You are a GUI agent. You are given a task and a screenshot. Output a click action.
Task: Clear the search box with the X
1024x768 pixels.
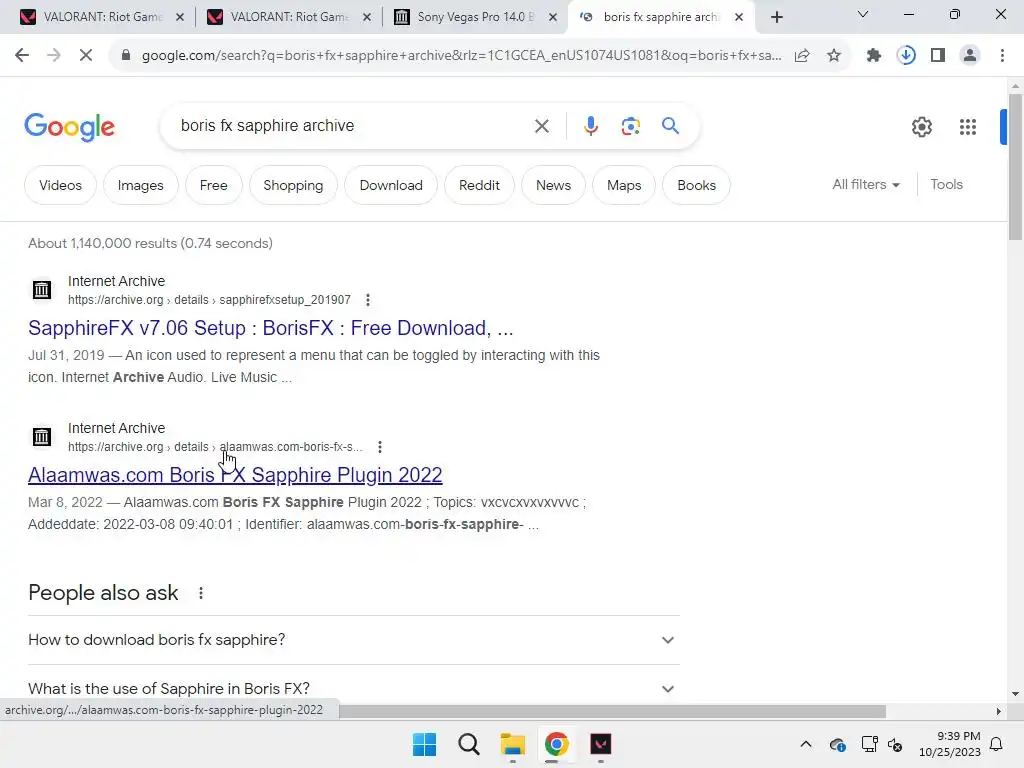[x=541, y=126]
